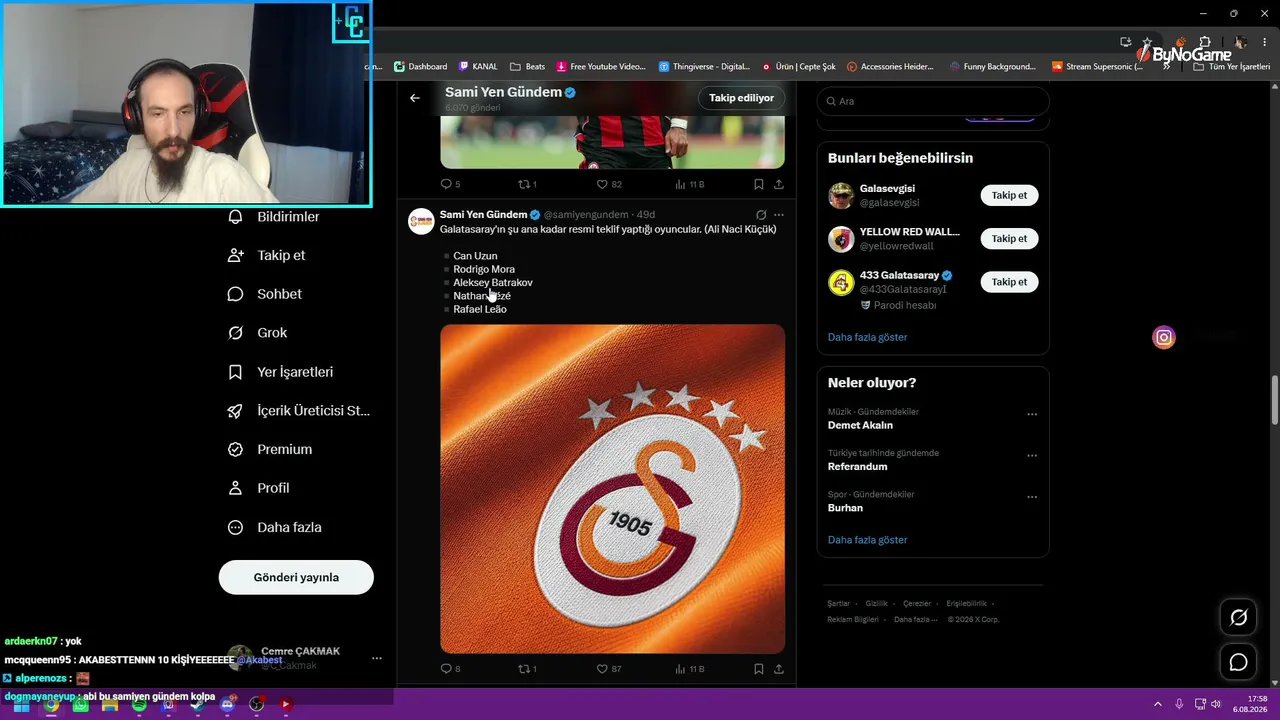The width and height of the screenshot is (1280, 720).
Task: Click the Gönderi yayınla button
Action: (296, 577)
